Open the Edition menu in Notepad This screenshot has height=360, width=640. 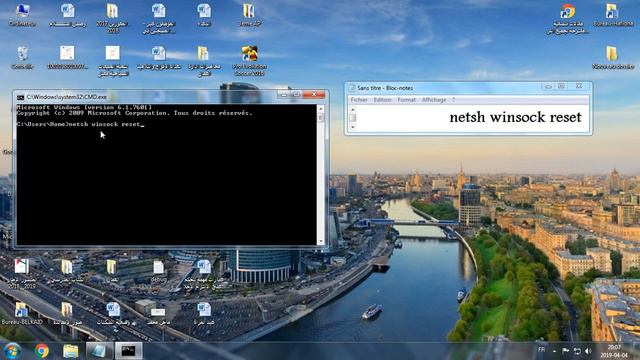point(382,100)
